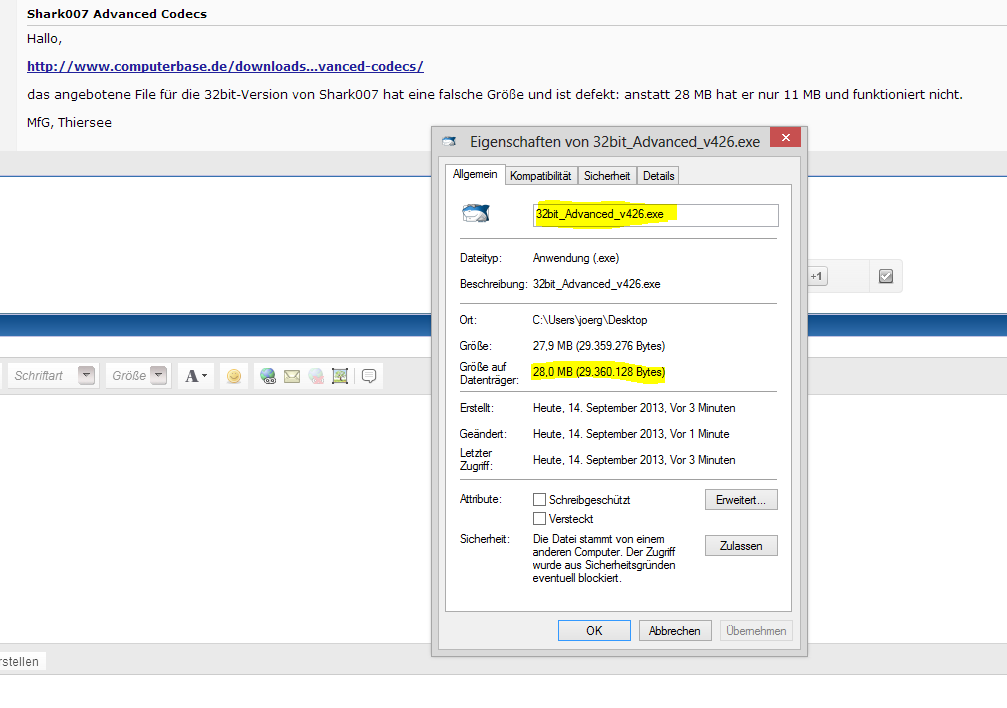
Task: Click the insert email envelope icon
Action: 292,376
